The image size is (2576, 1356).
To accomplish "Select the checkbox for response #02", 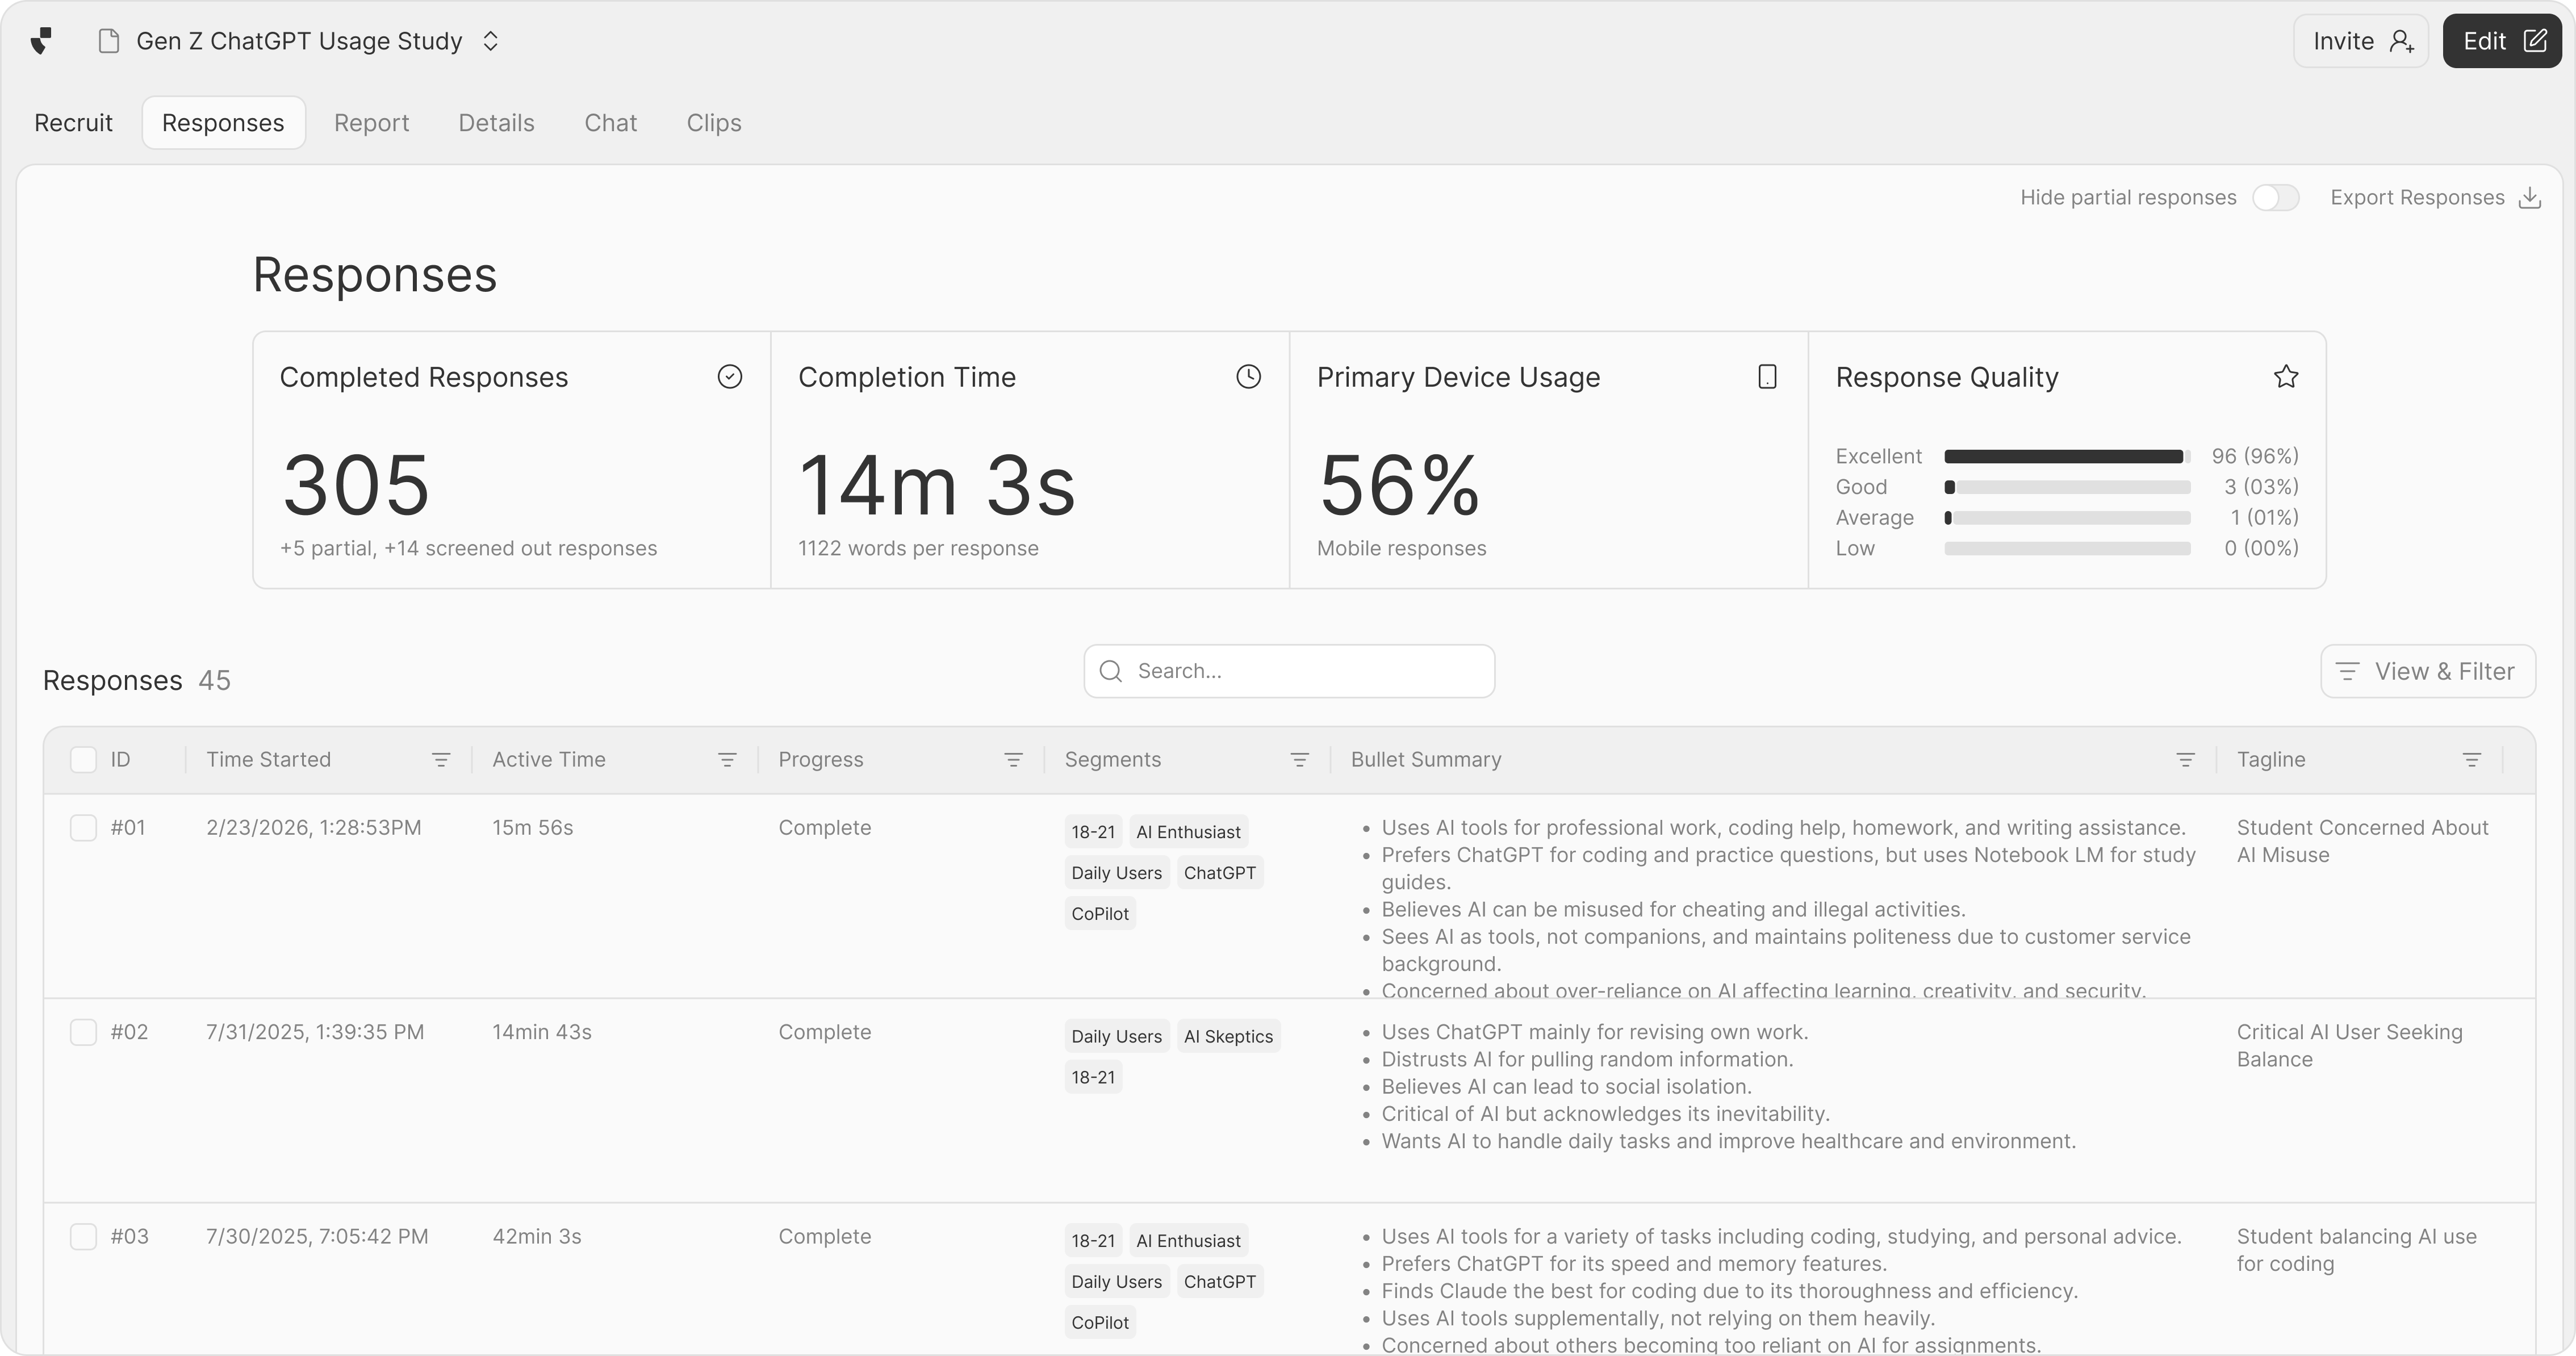I will pos(83,1032).
